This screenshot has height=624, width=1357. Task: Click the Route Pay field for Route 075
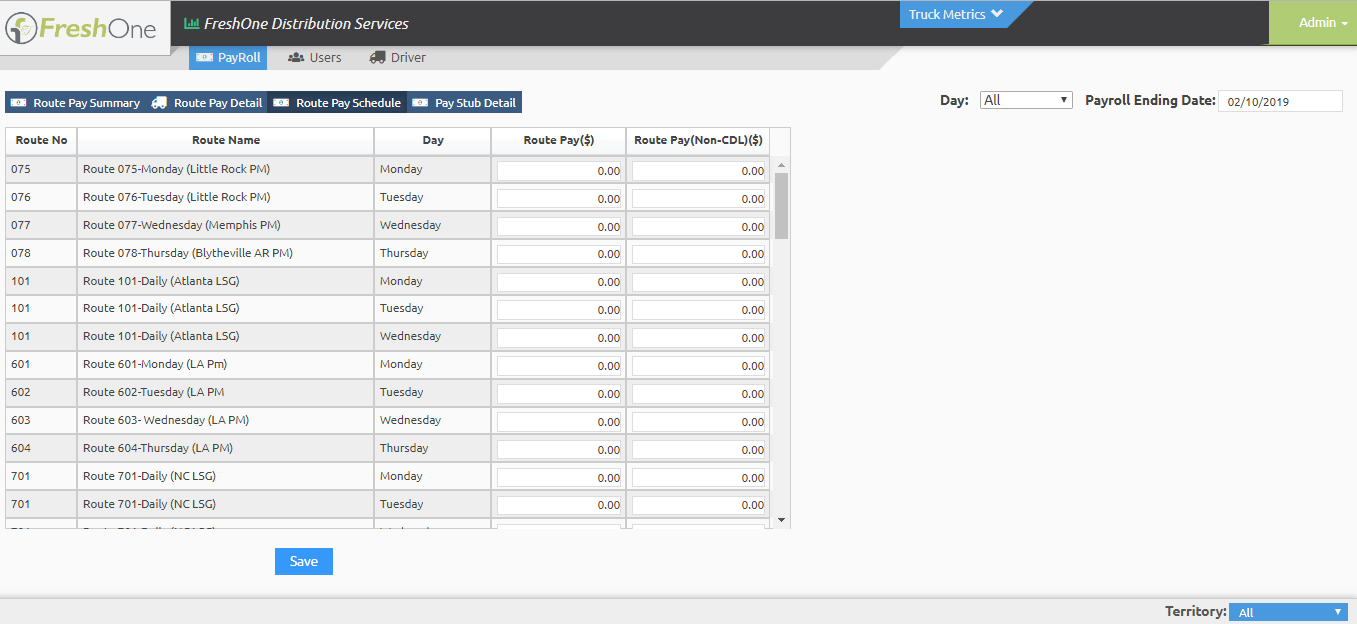pyautogui.click(x=559, y=171)
